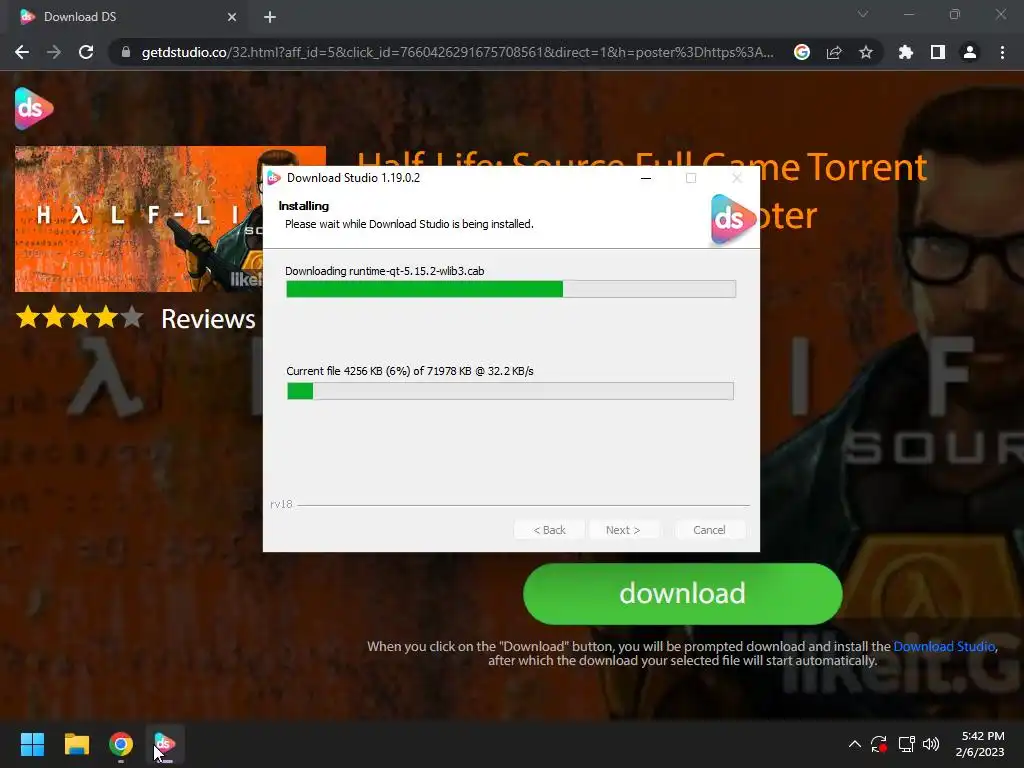Screen dimensions: 1024x768
Task: Switch to Chrome in taskbar
Action: [x=121, y=744]
